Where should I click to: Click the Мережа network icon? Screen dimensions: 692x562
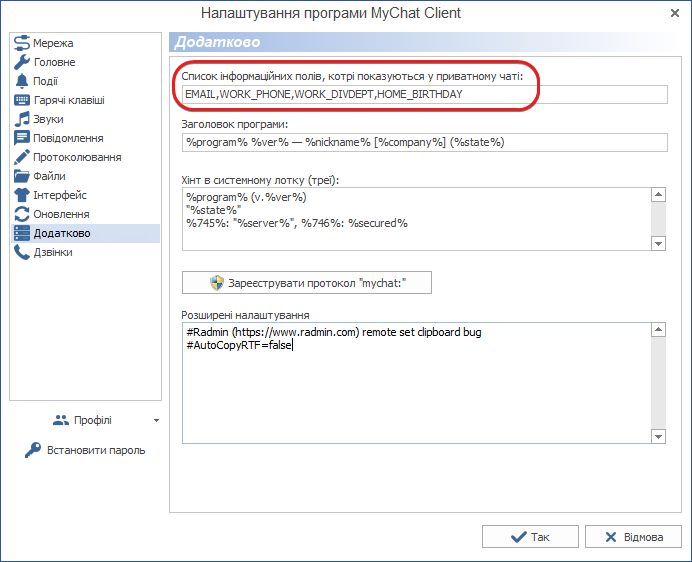(x=22, y=43)
